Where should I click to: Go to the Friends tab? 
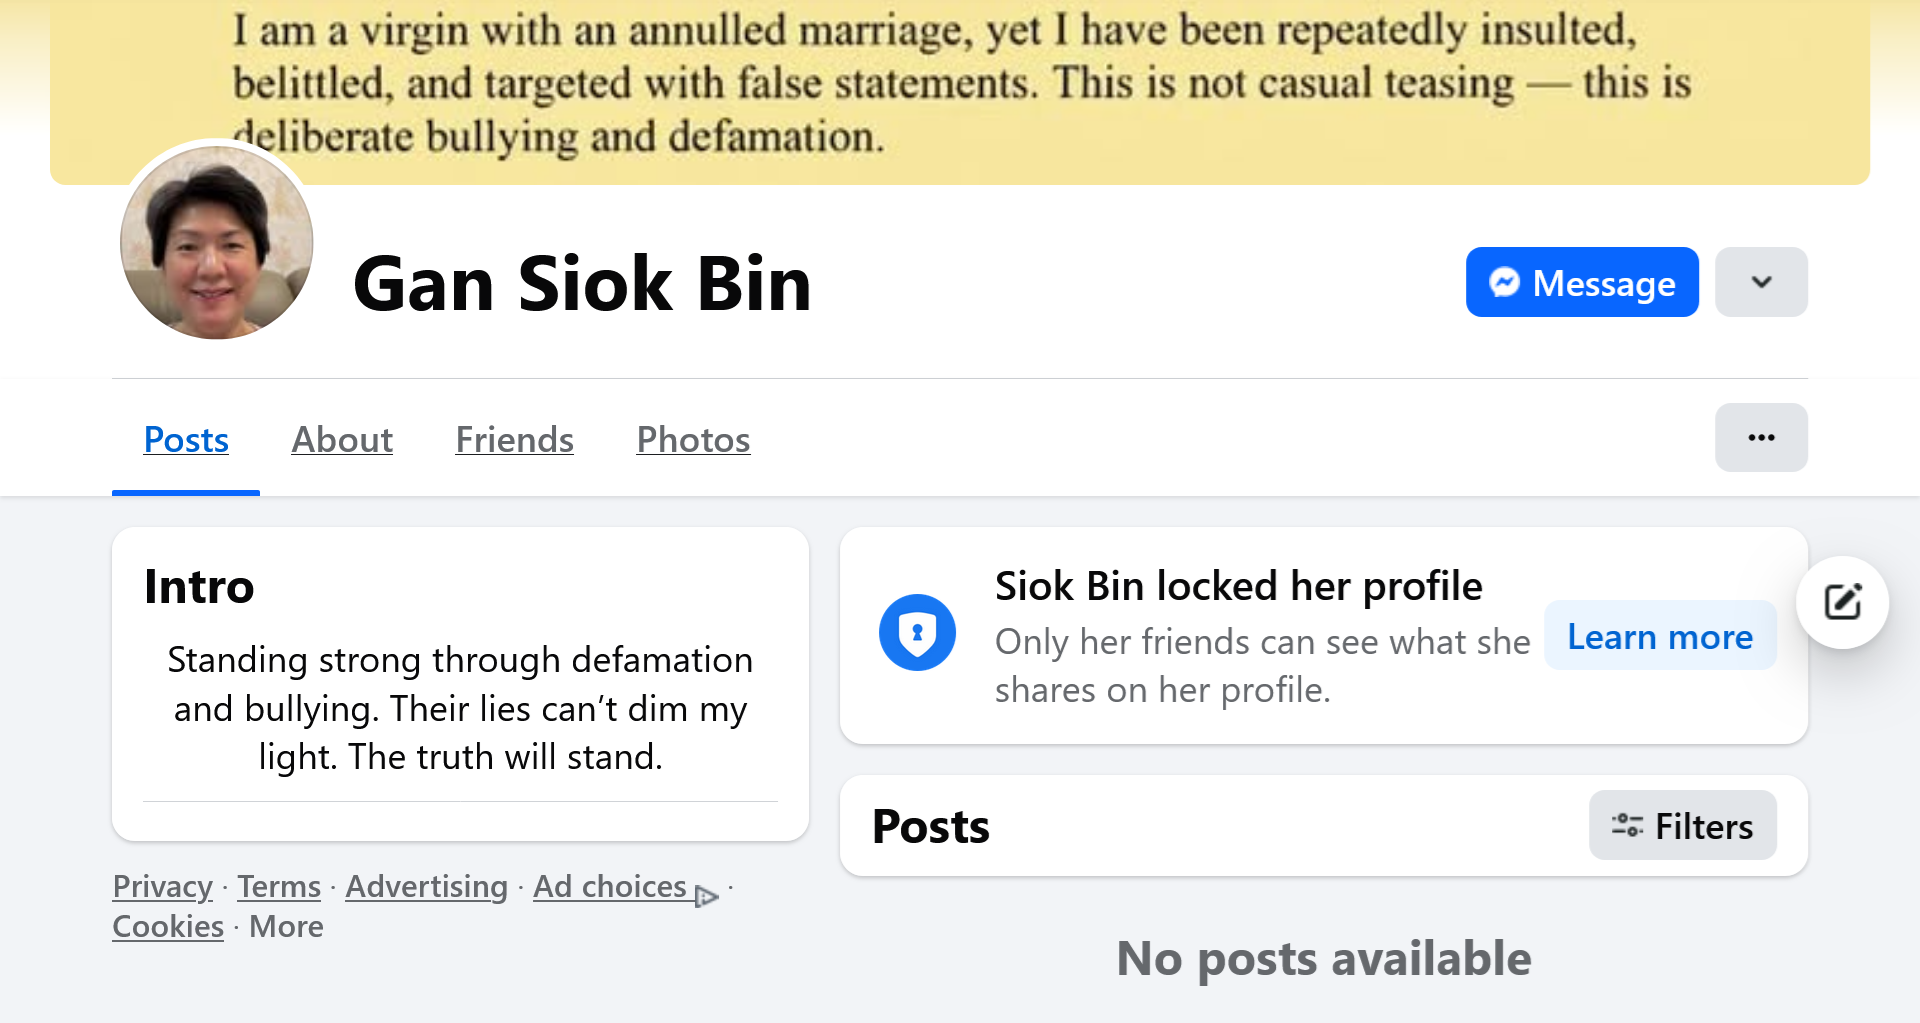pyautogui.click(x=514, y=440)
